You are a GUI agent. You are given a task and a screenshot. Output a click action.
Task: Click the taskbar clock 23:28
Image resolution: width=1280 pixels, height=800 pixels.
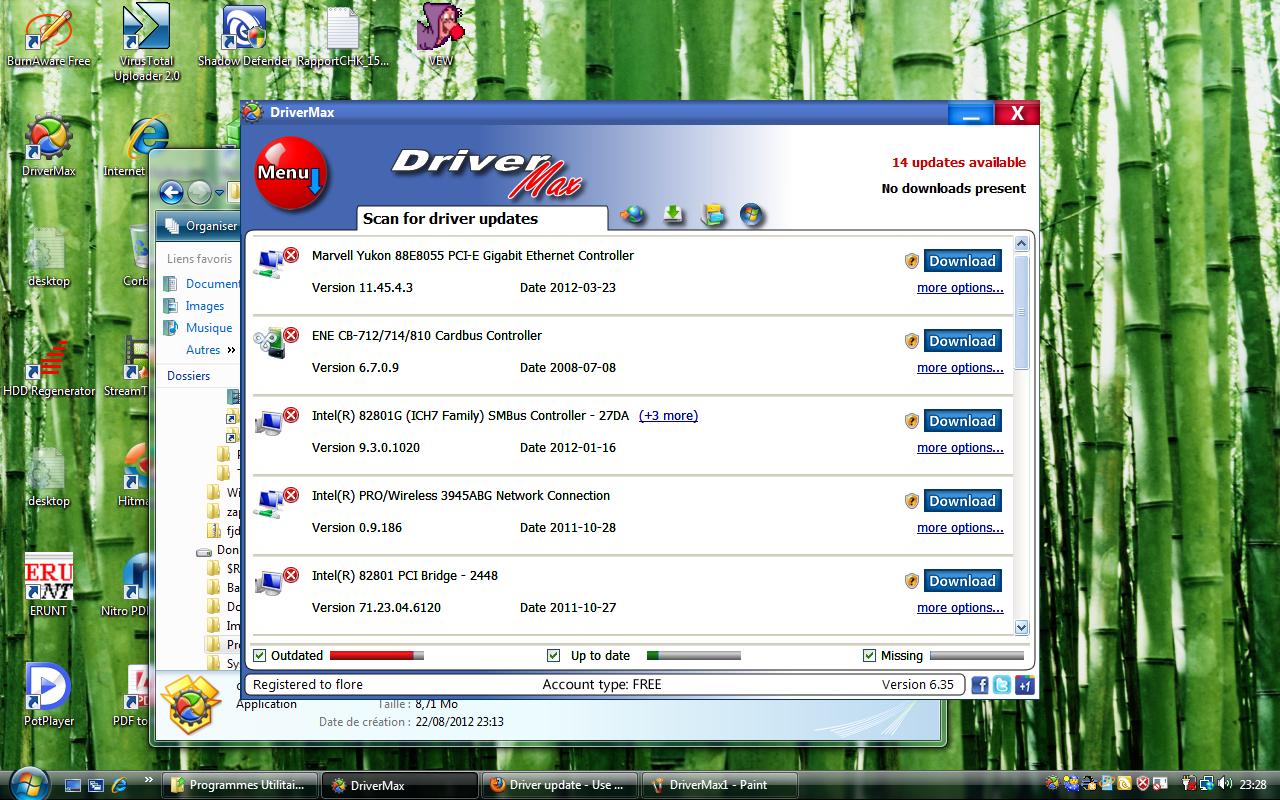(x=1255, y=785)
